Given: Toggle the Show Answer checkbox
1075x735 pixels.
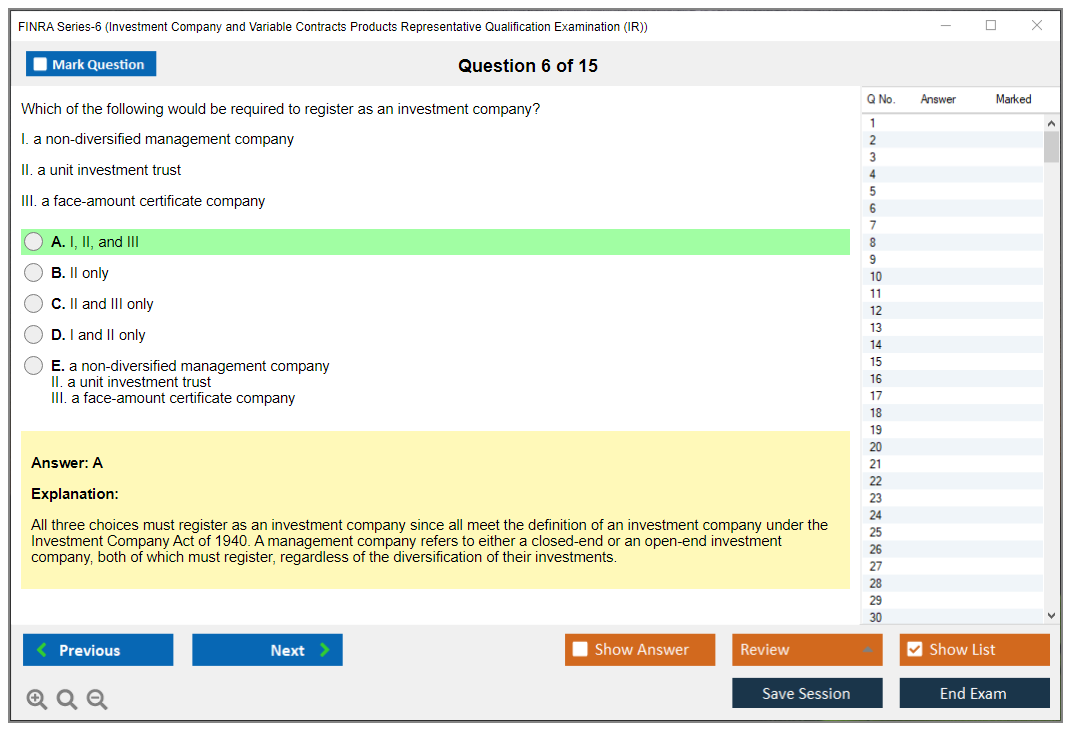Looking at the screenshot, I should pos(580,650).
